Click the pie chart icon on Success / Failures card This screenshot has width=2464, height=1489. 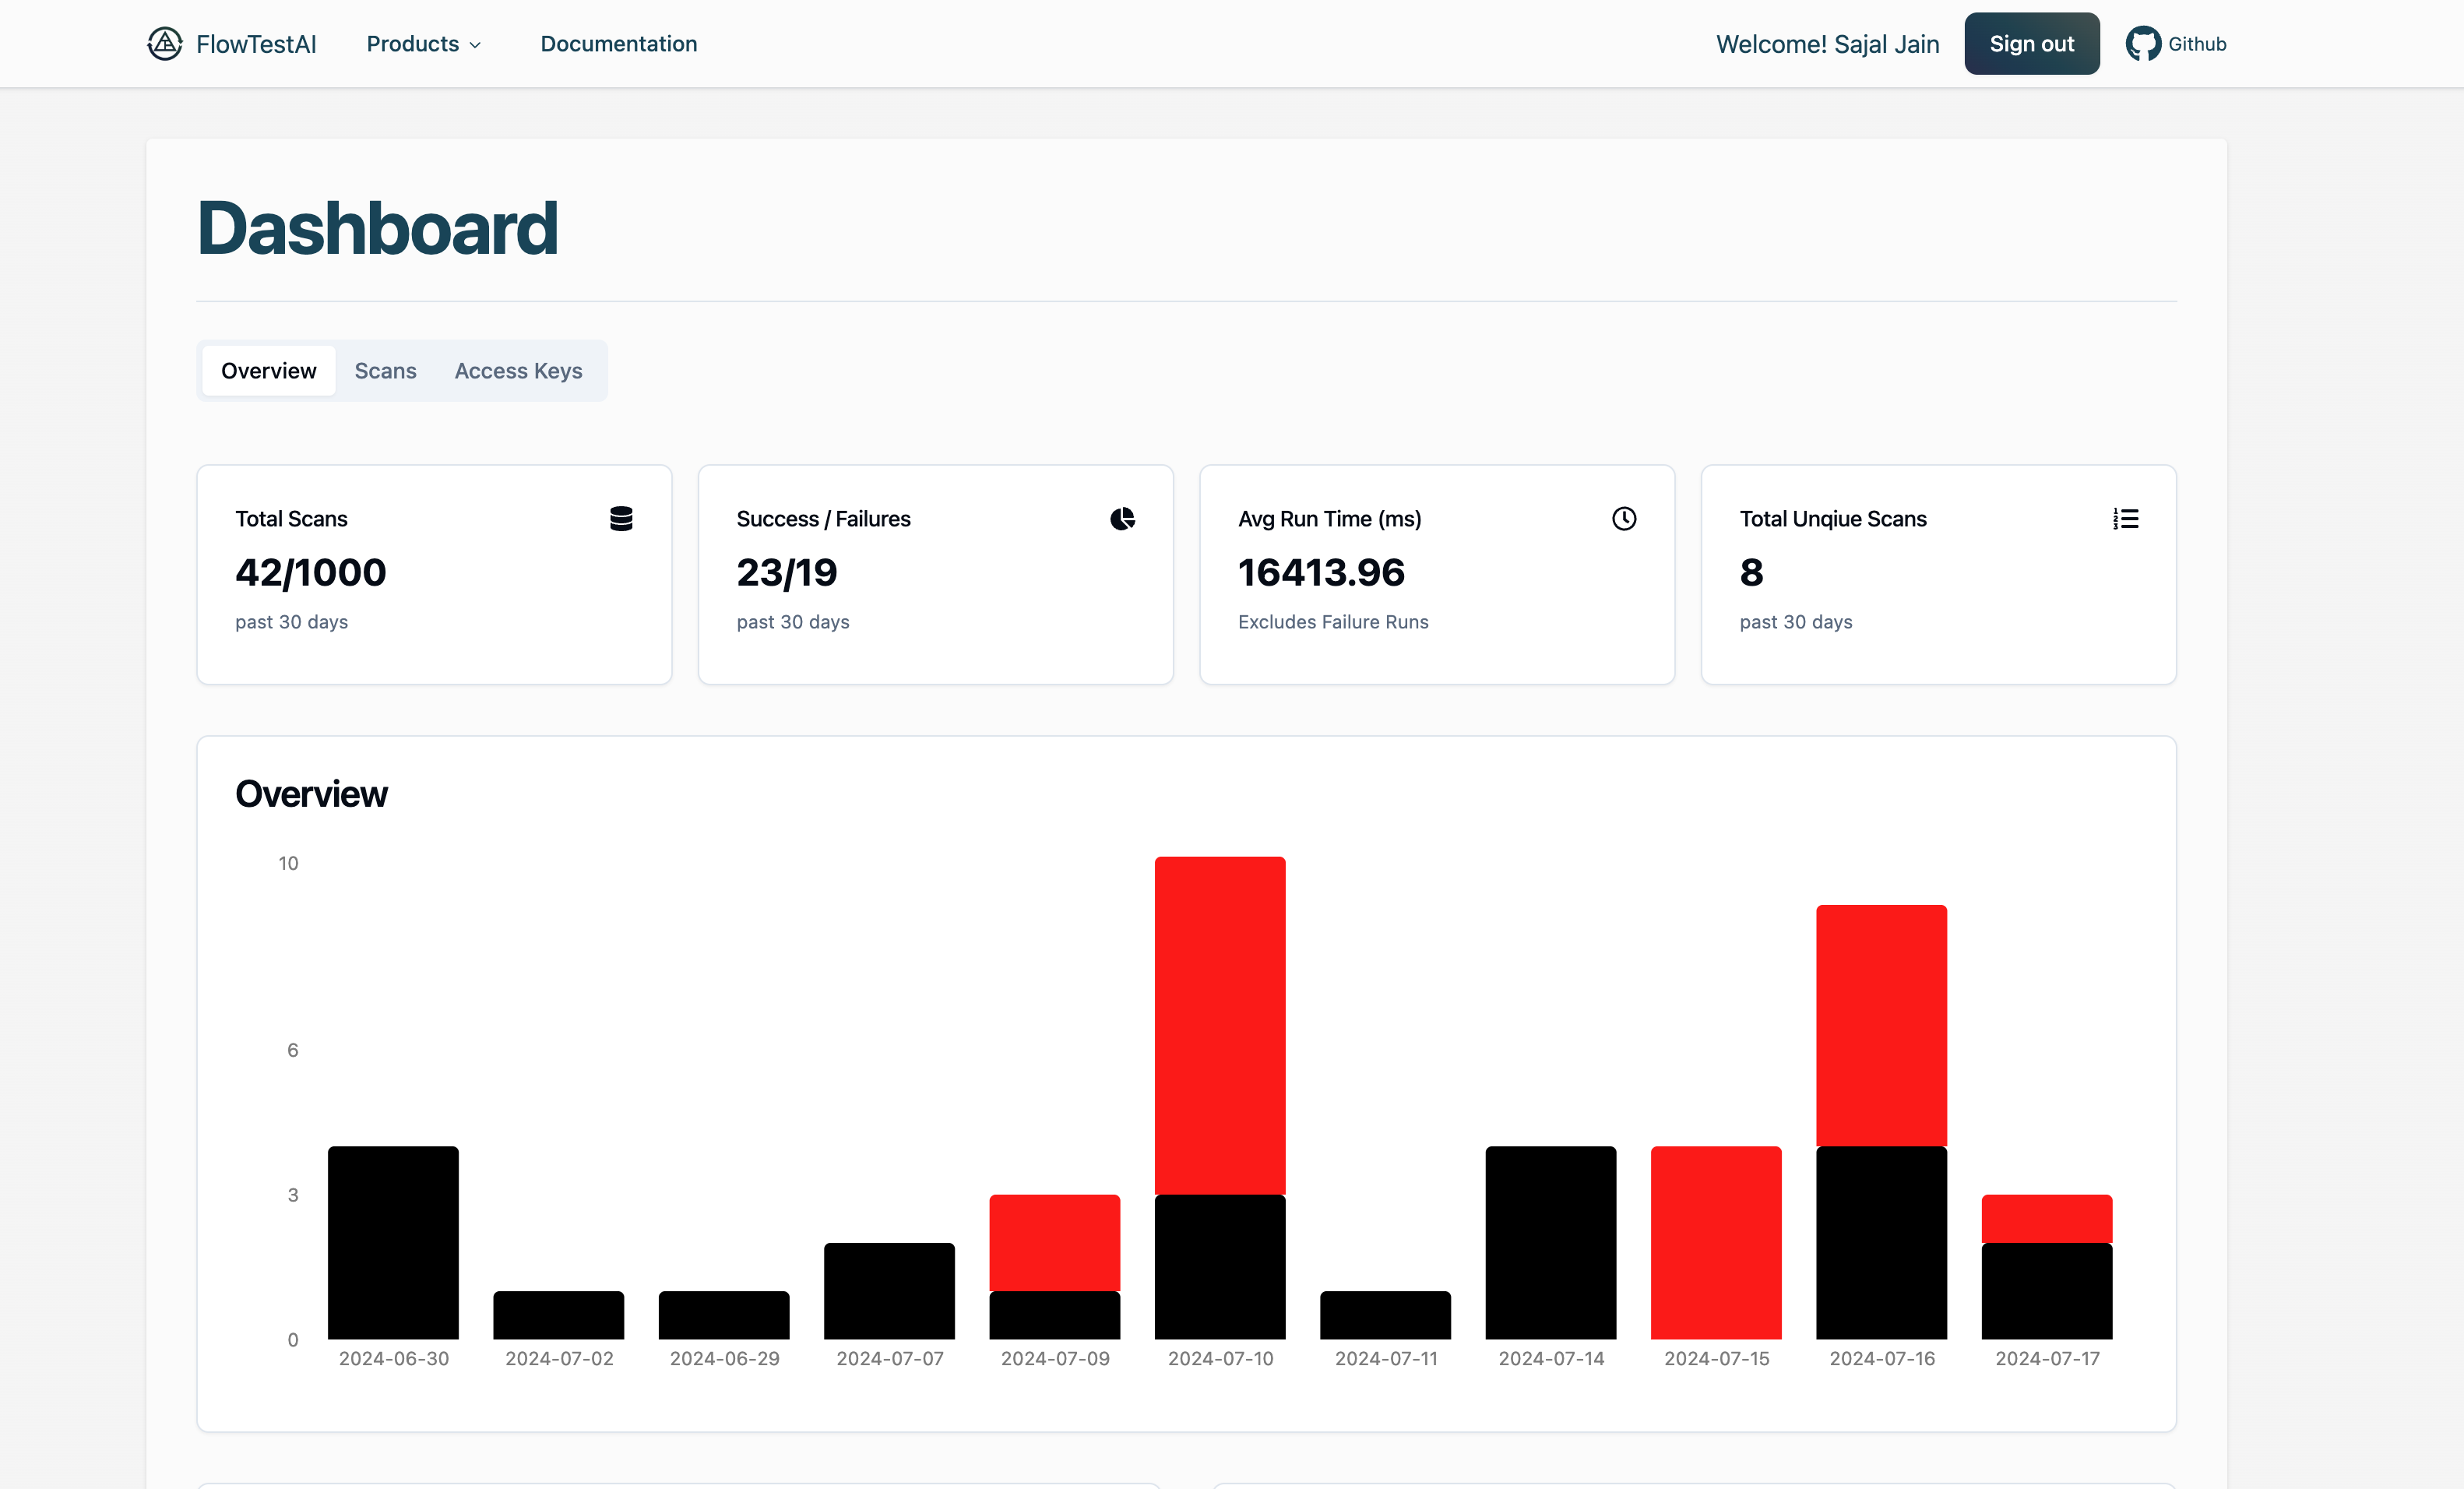pyautogui.click(x=1122, y=518)
